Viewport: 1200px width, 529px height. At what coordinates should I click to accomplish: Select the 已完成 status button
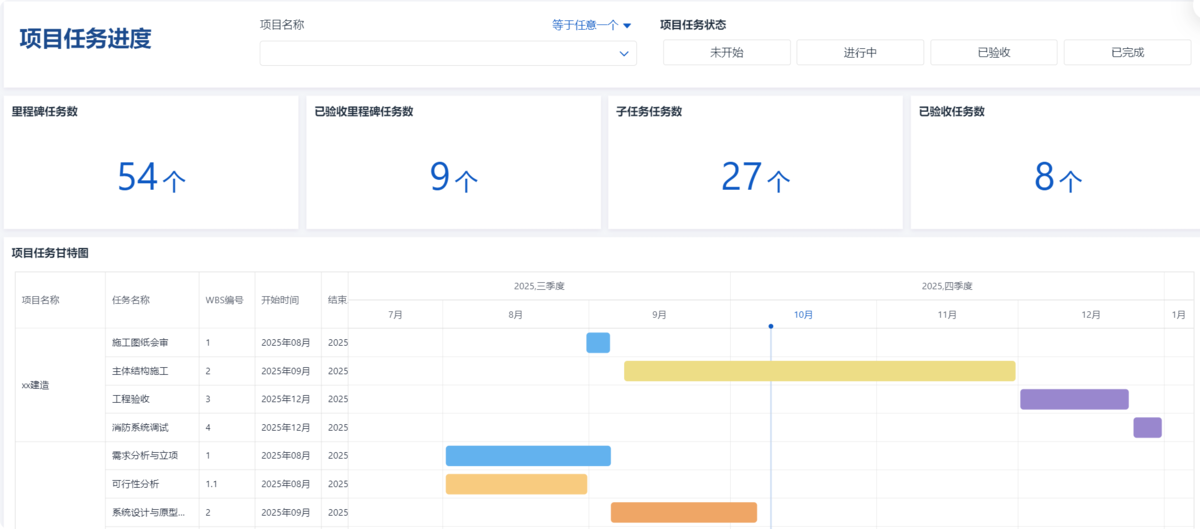tap(1127, 53)
